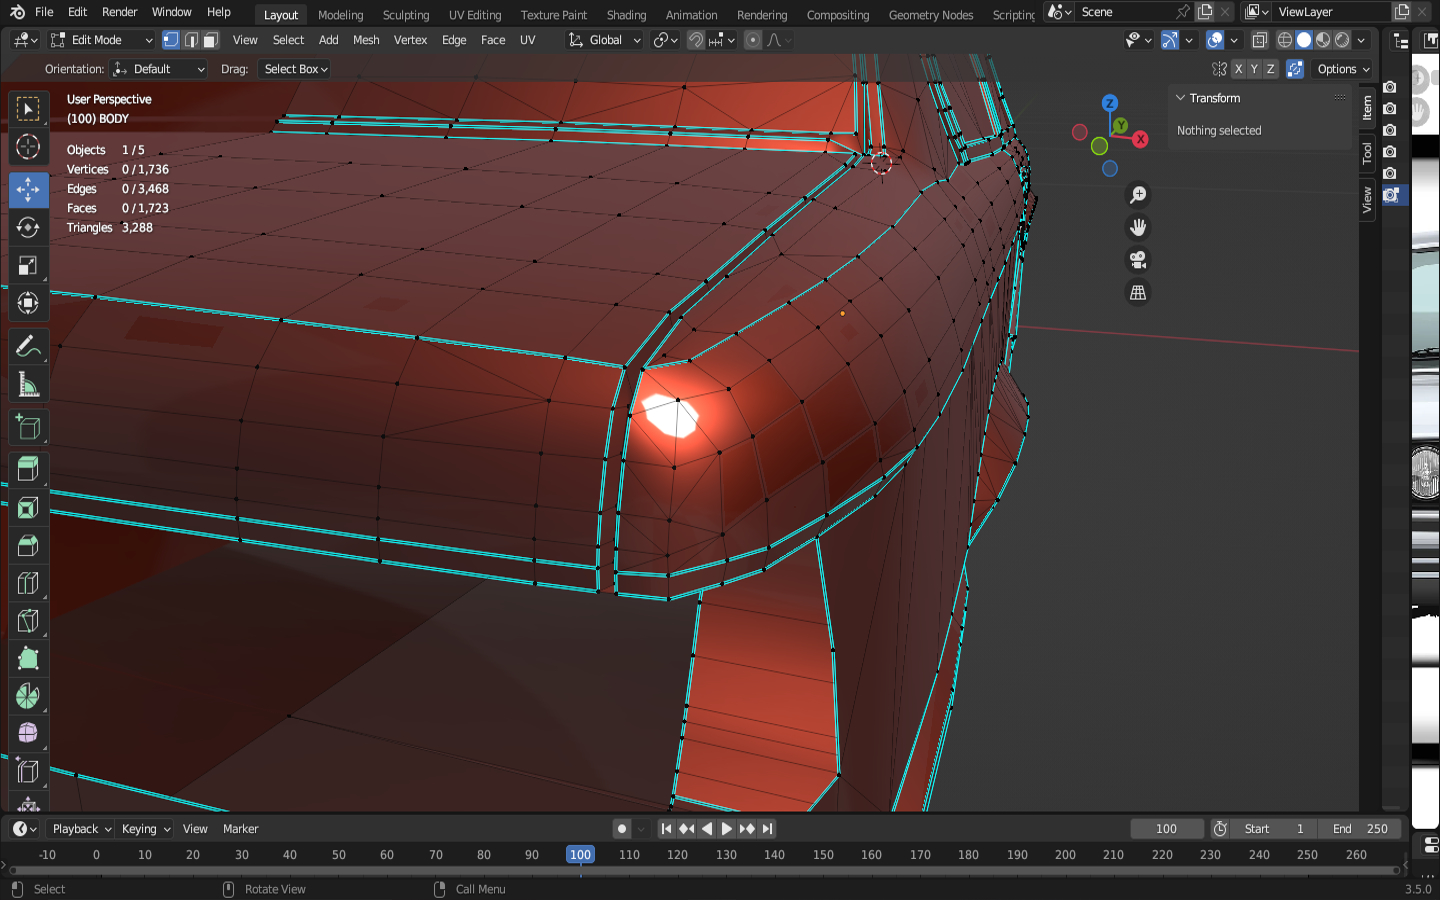Viewport: 1440px width, 900px height.
Task: Open the Keying dropdown in timeline
Action: (145, 829)
